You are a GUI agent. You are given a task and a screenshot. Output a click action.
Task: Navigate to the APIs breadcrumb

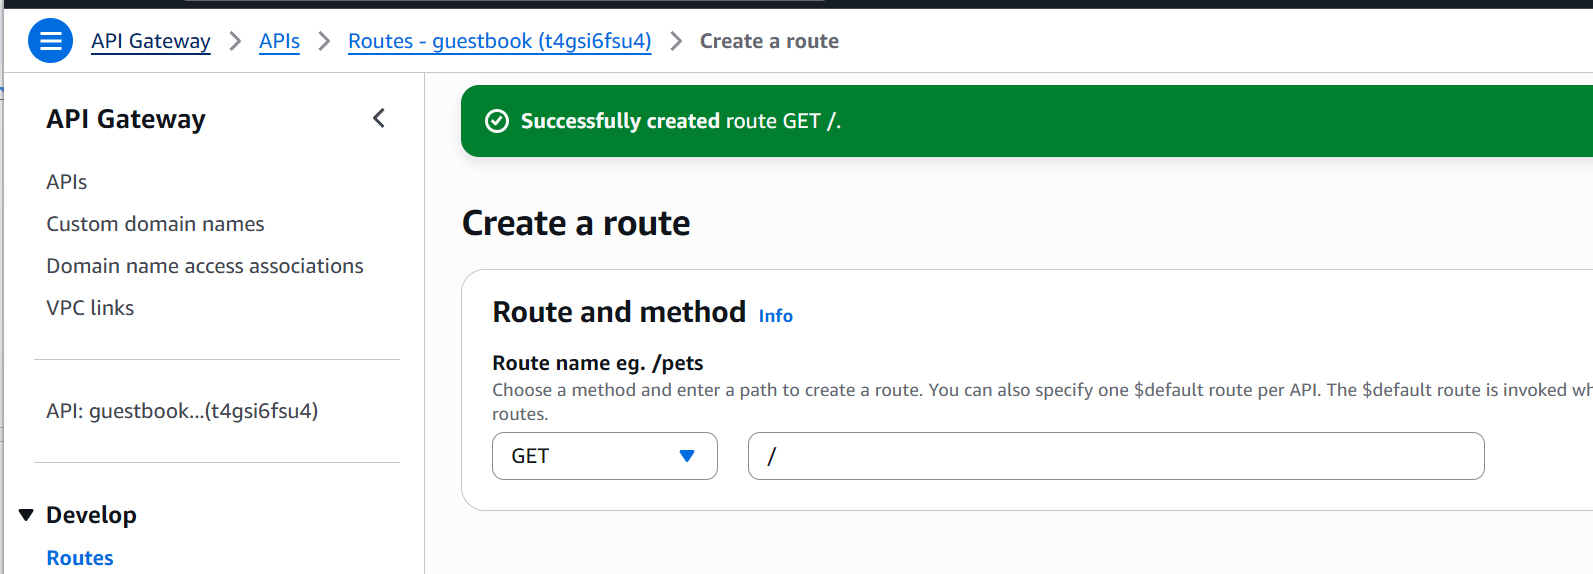(x=279, y=41)
